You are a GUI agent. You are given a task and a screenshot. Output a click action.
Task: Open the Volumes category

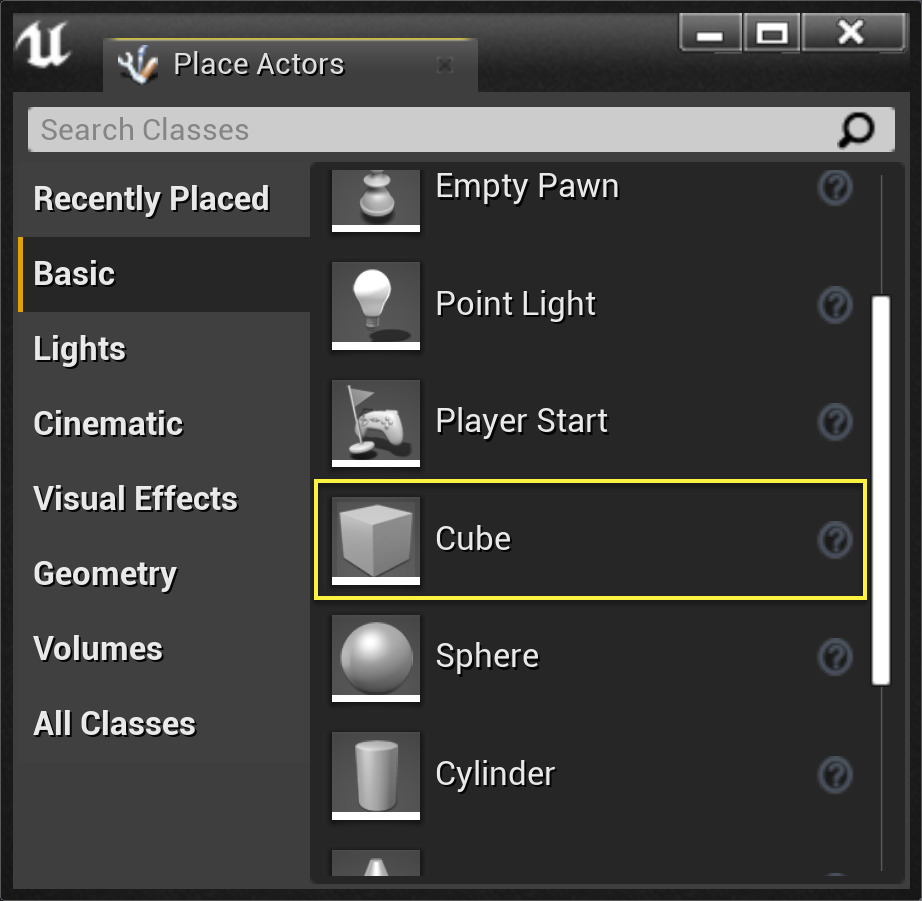97,648
